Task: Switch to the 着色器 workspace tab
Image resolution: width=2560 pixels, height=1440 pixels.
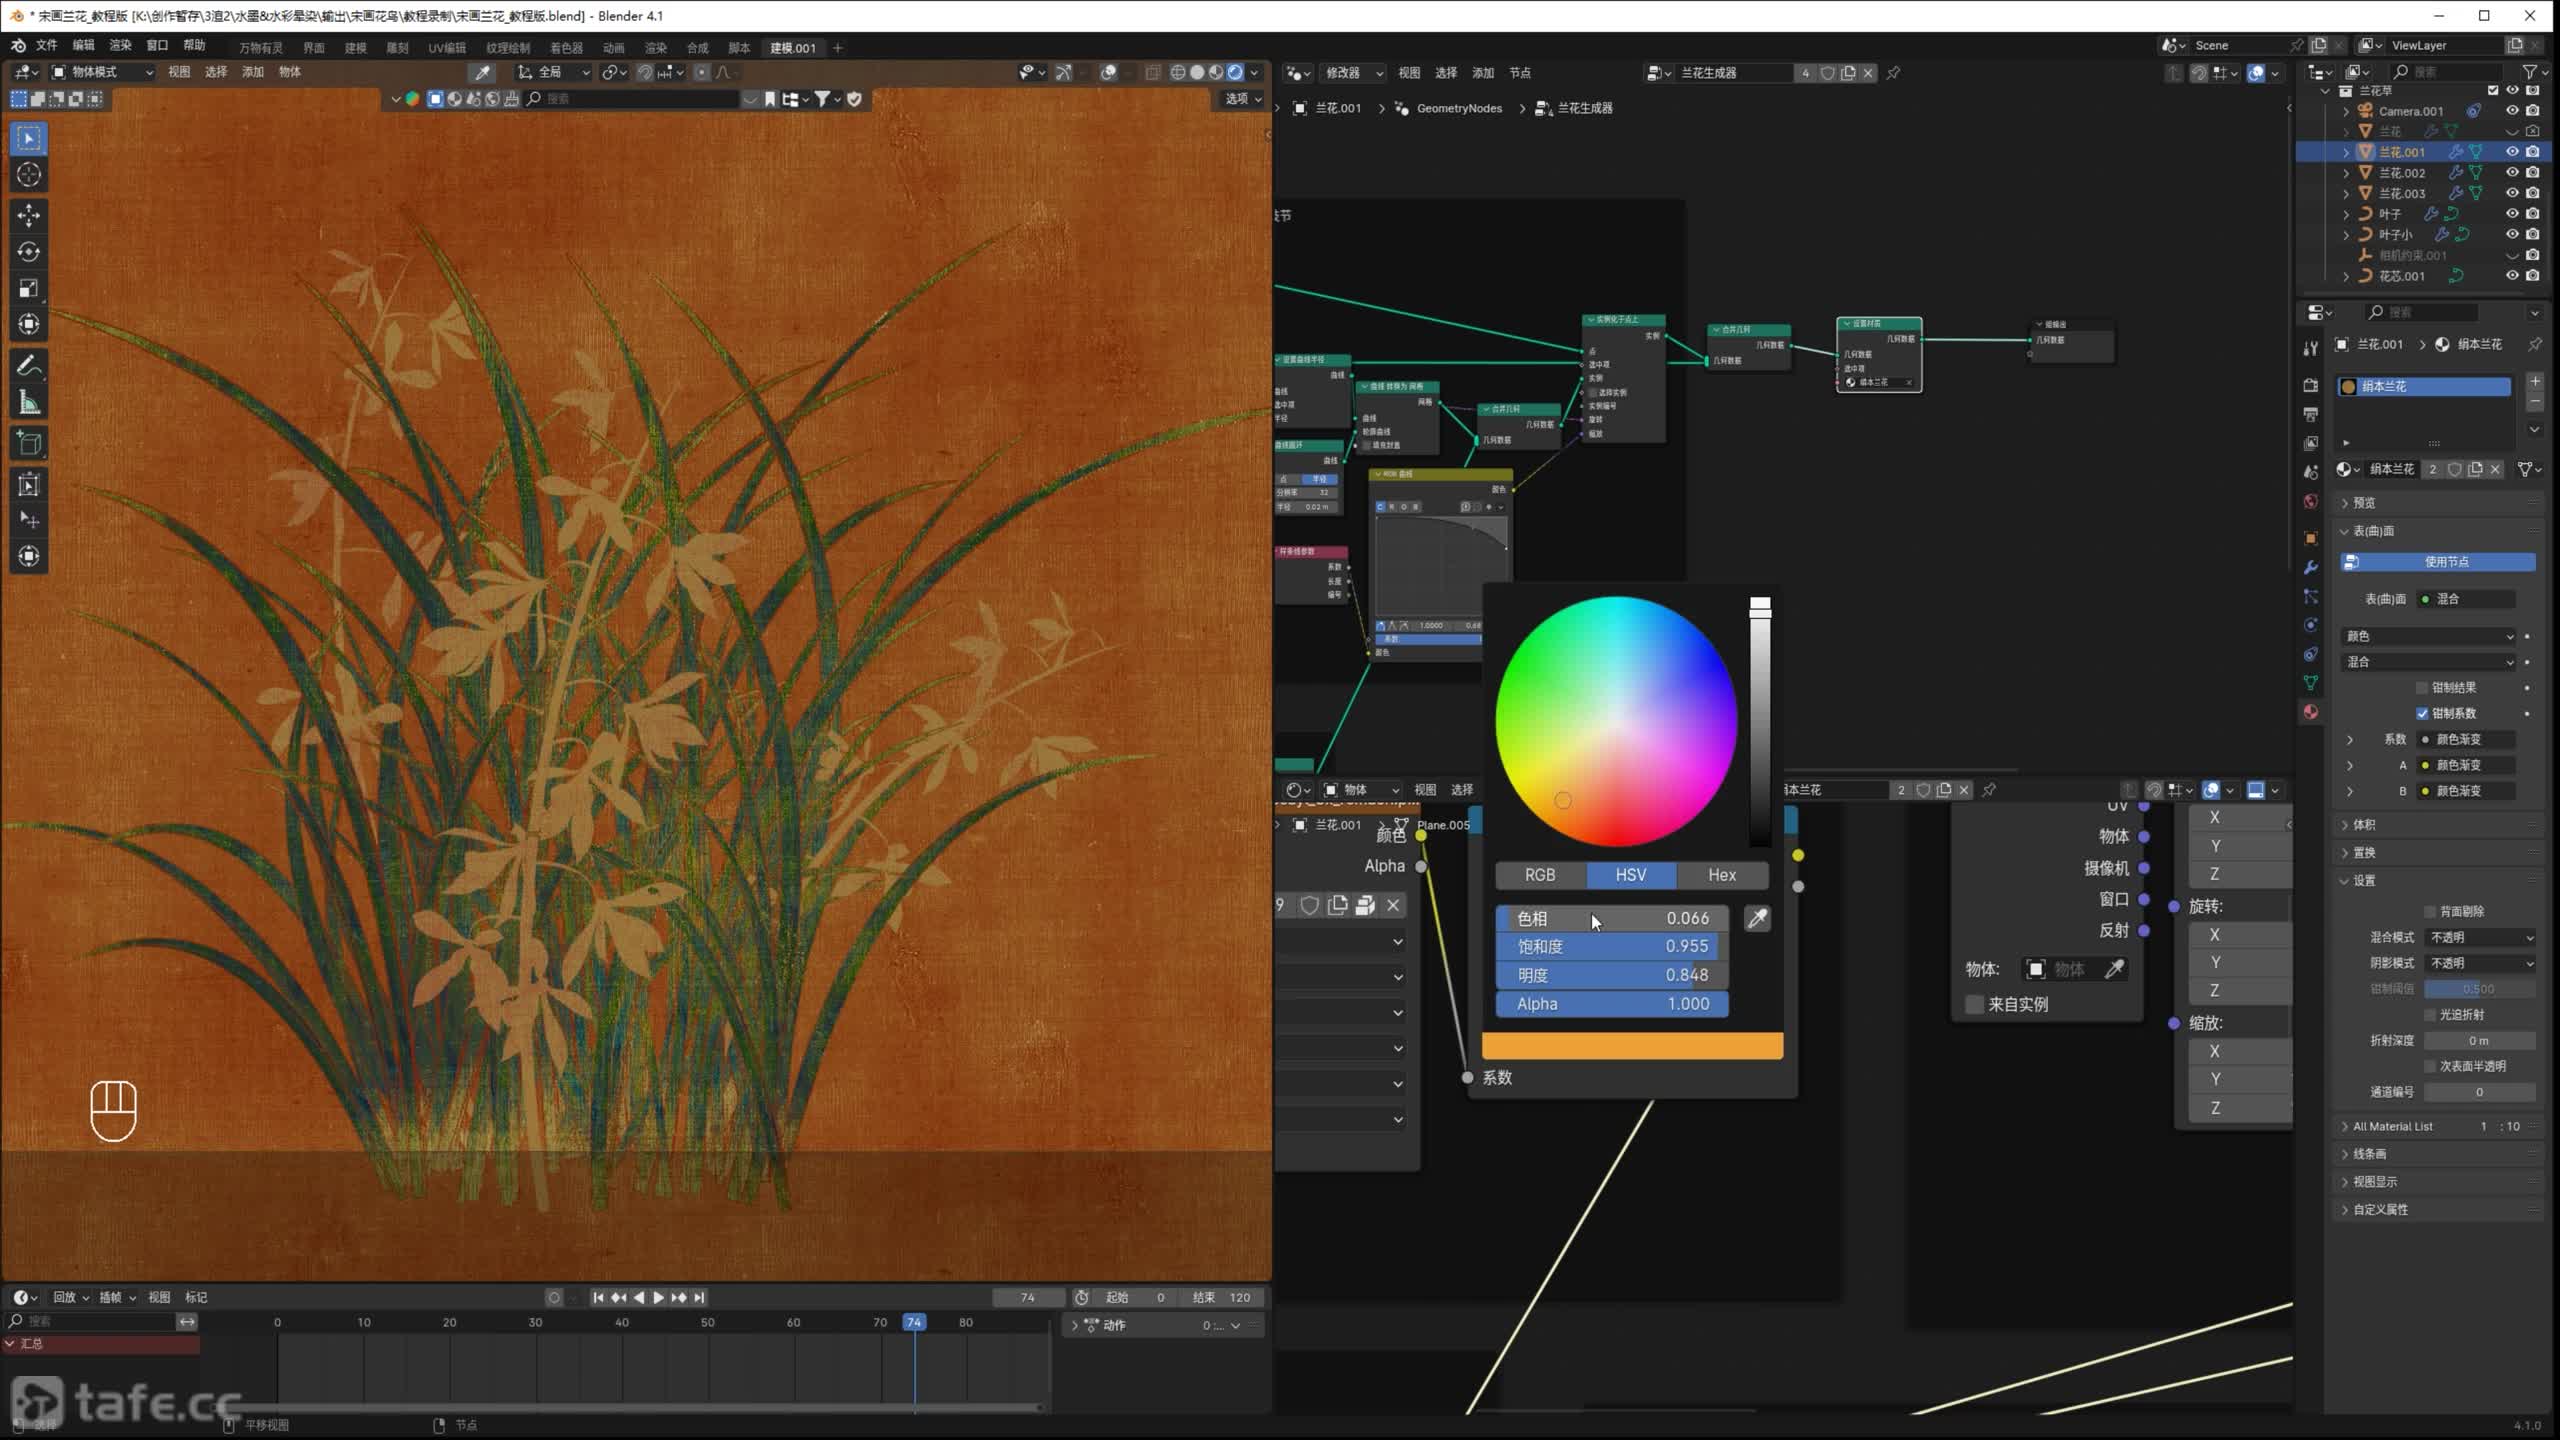Action: pos(566,47)
